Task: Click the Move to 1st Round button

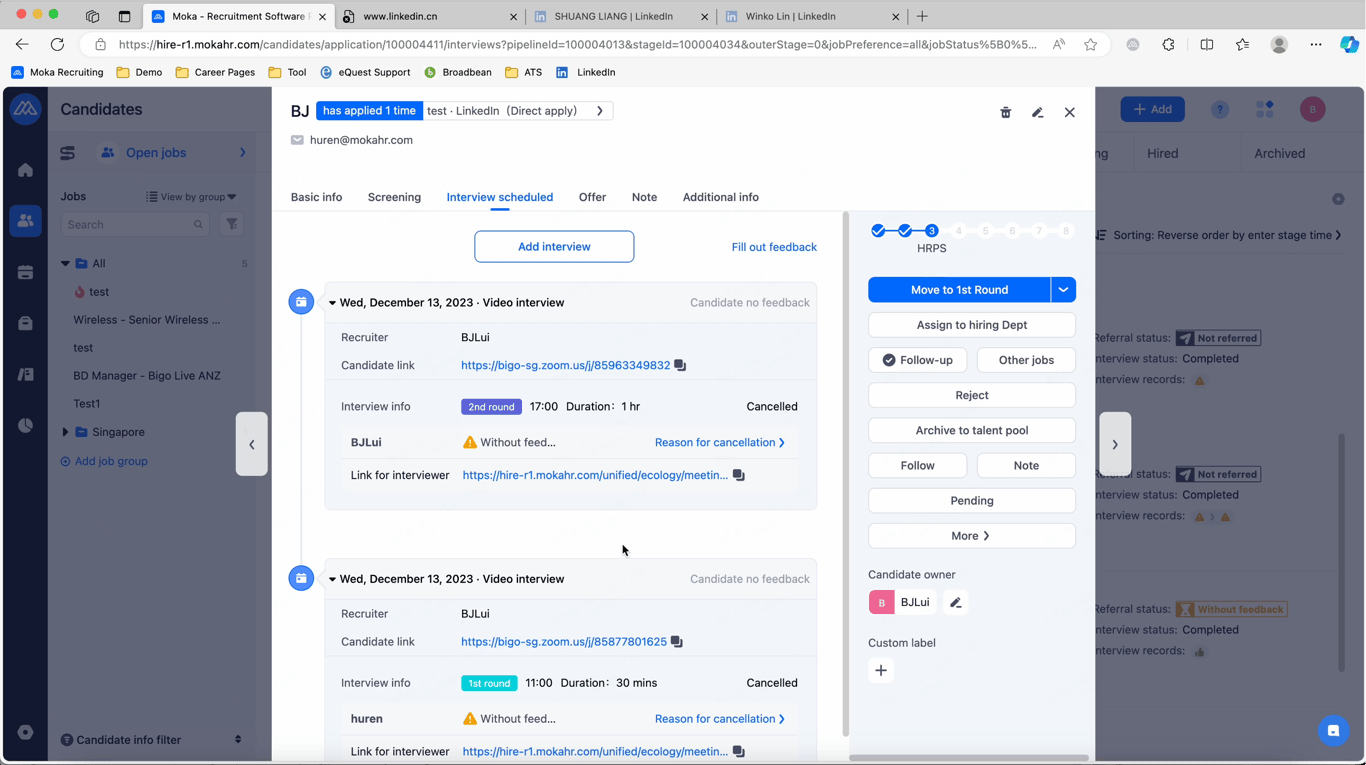Action: [959, 290]
